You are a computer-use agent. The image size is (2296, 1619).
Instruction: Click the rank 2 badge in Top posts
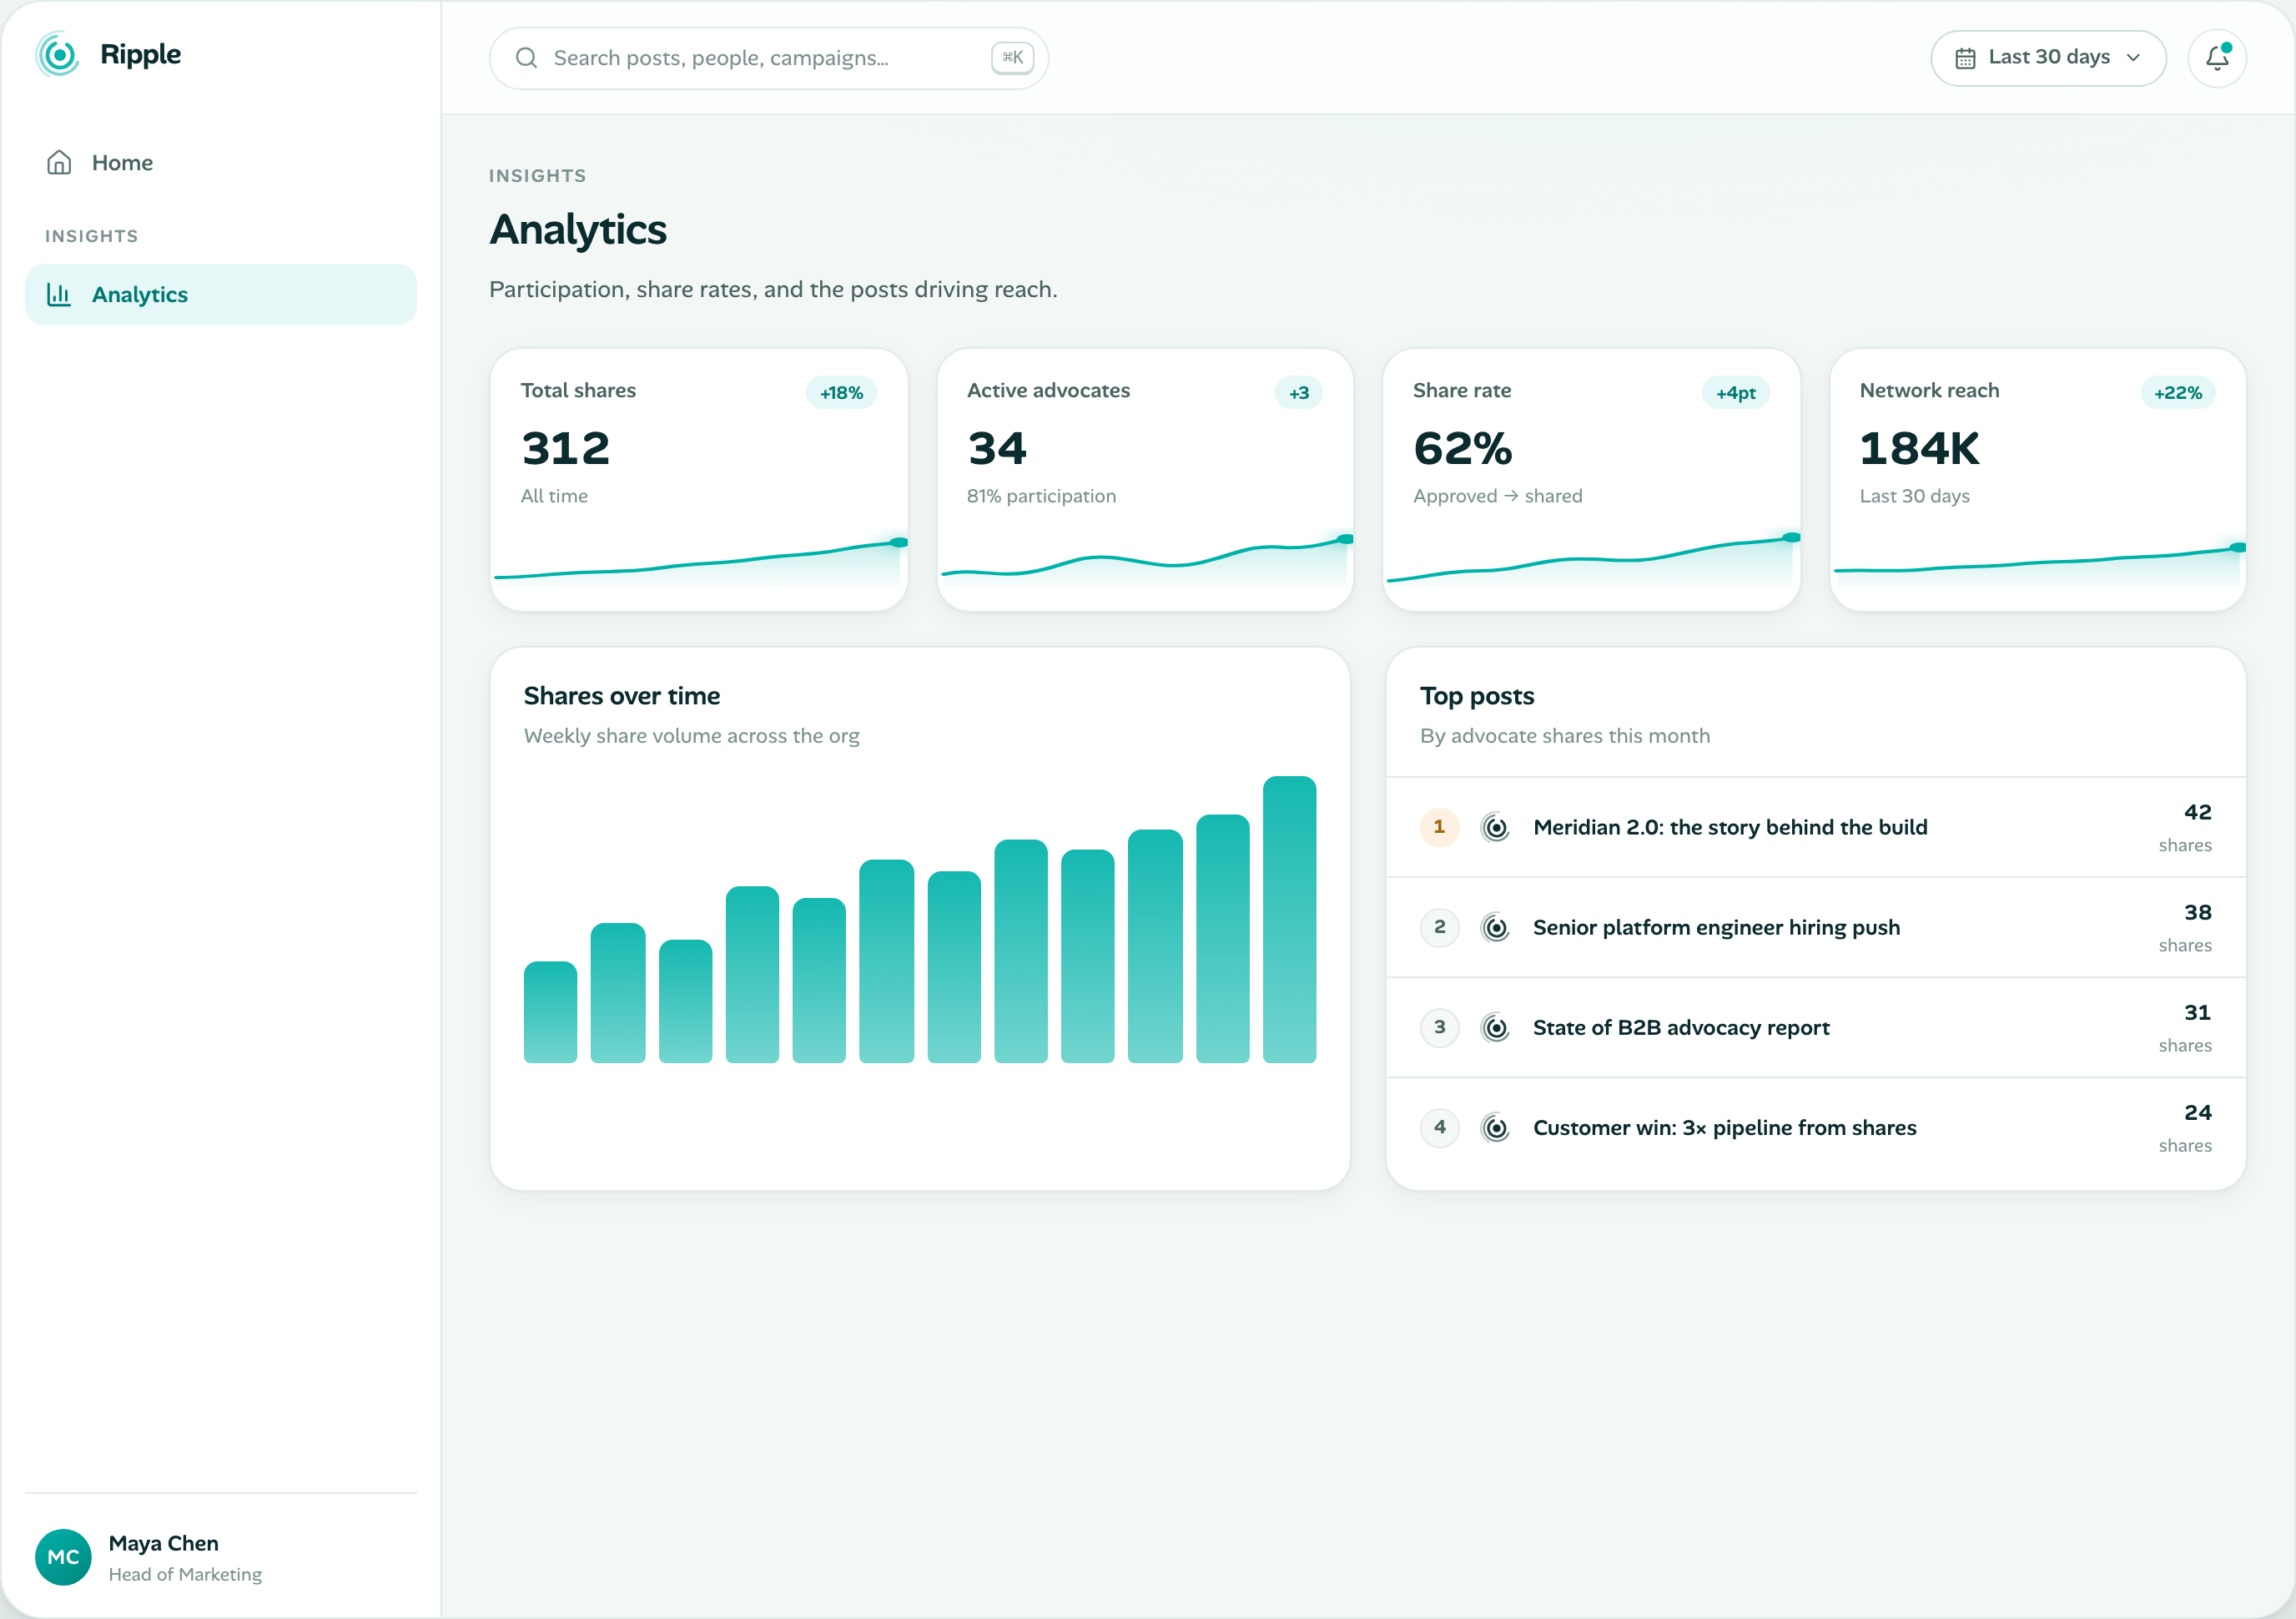[x=1440, y=927]
